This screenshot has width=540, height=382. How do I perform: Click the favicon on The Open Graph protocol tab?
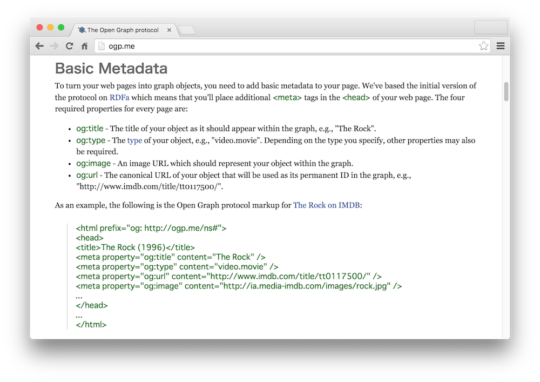(82, 30)
